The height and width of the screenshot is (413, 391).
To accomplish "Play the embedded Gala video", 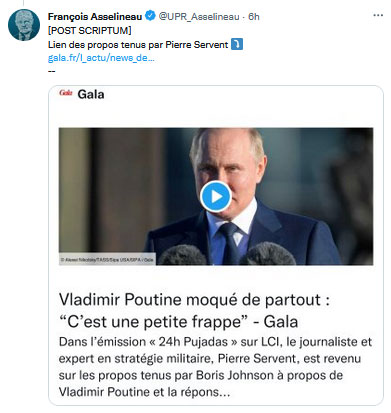I will pyautogui.click(x=216, y=196).
